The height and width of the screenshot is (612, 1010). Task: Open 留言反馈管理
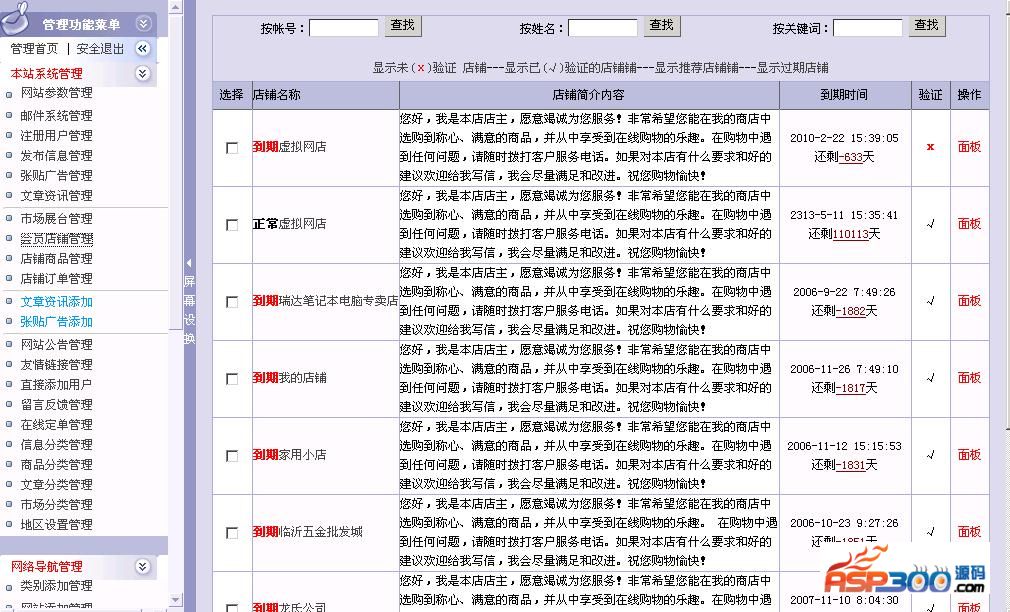point(56,405)
